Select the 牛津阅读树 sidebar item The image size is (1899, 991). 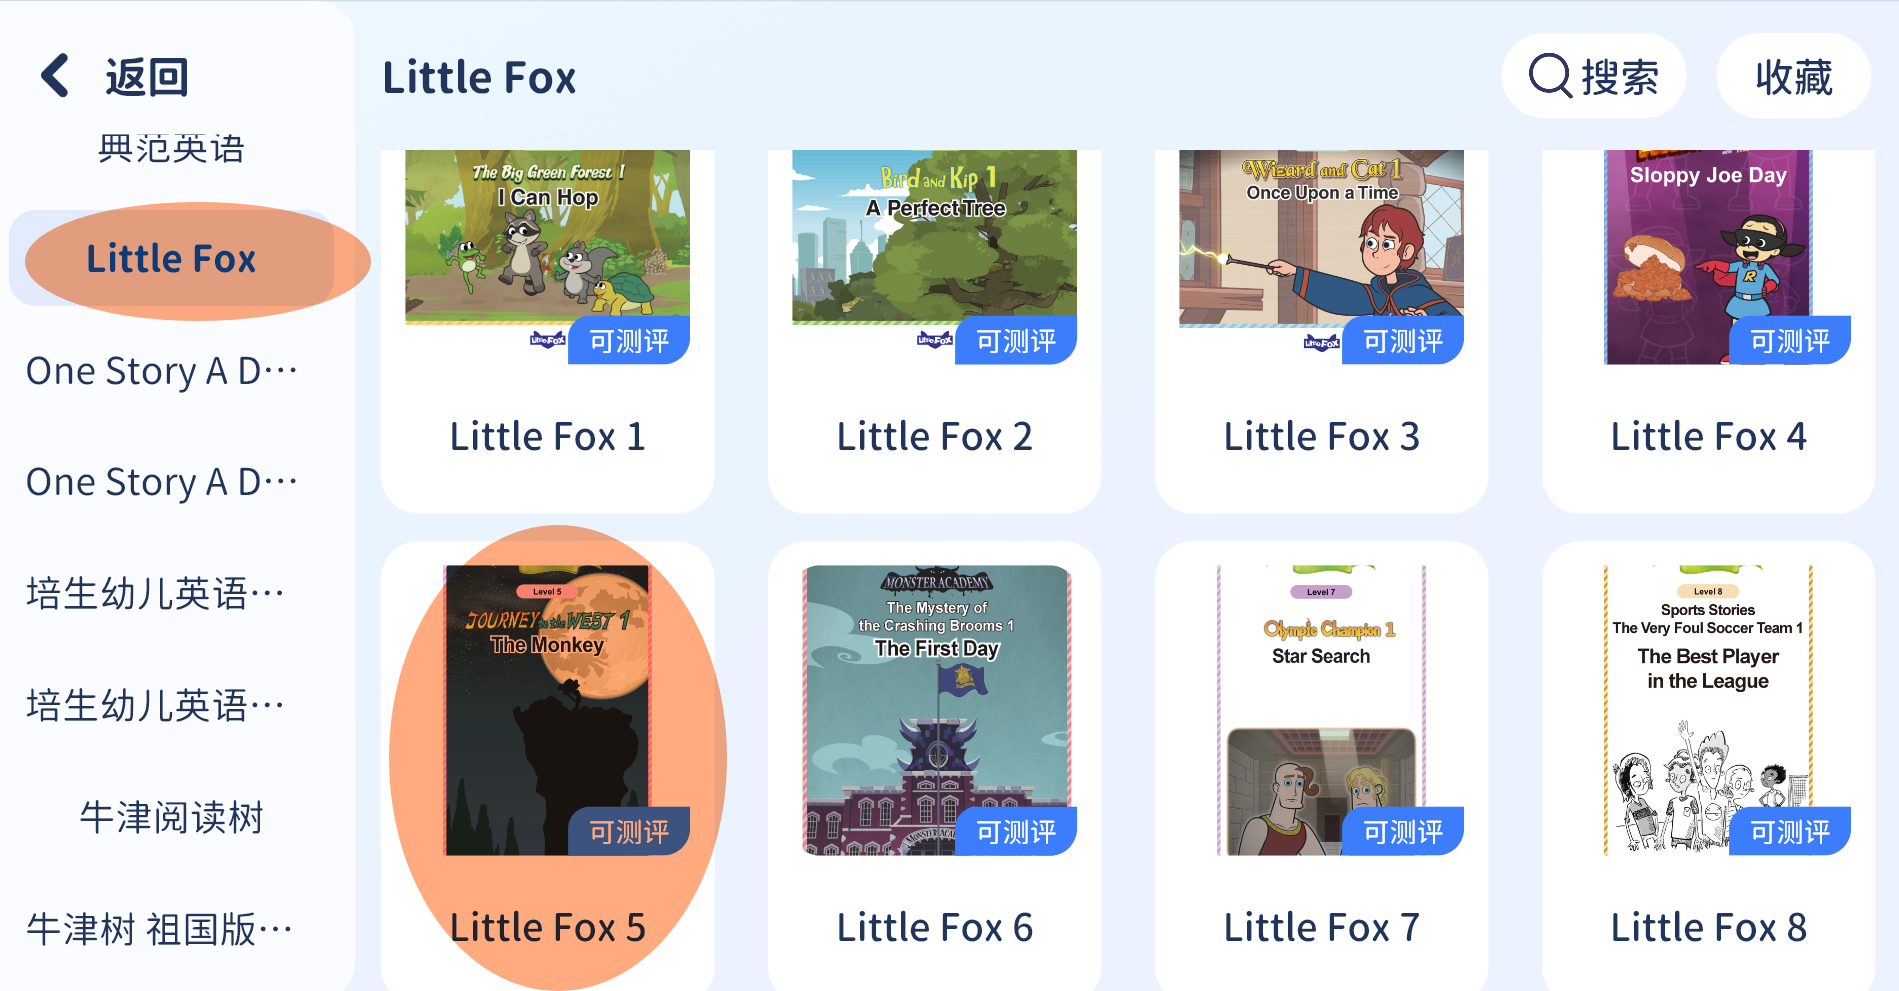[171, 817]
